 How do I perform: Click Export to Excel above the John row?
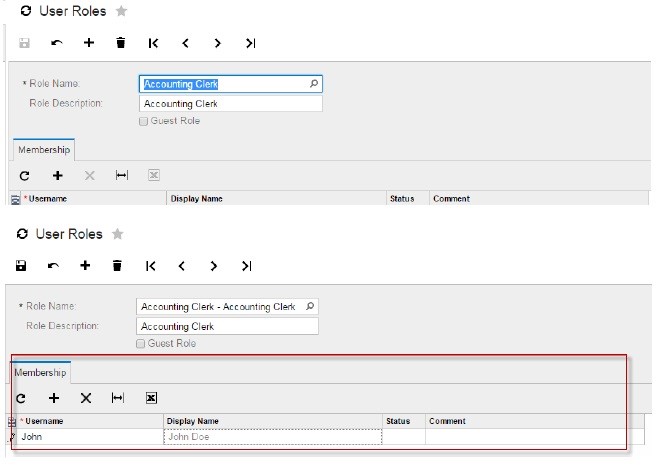pos(151,398)
